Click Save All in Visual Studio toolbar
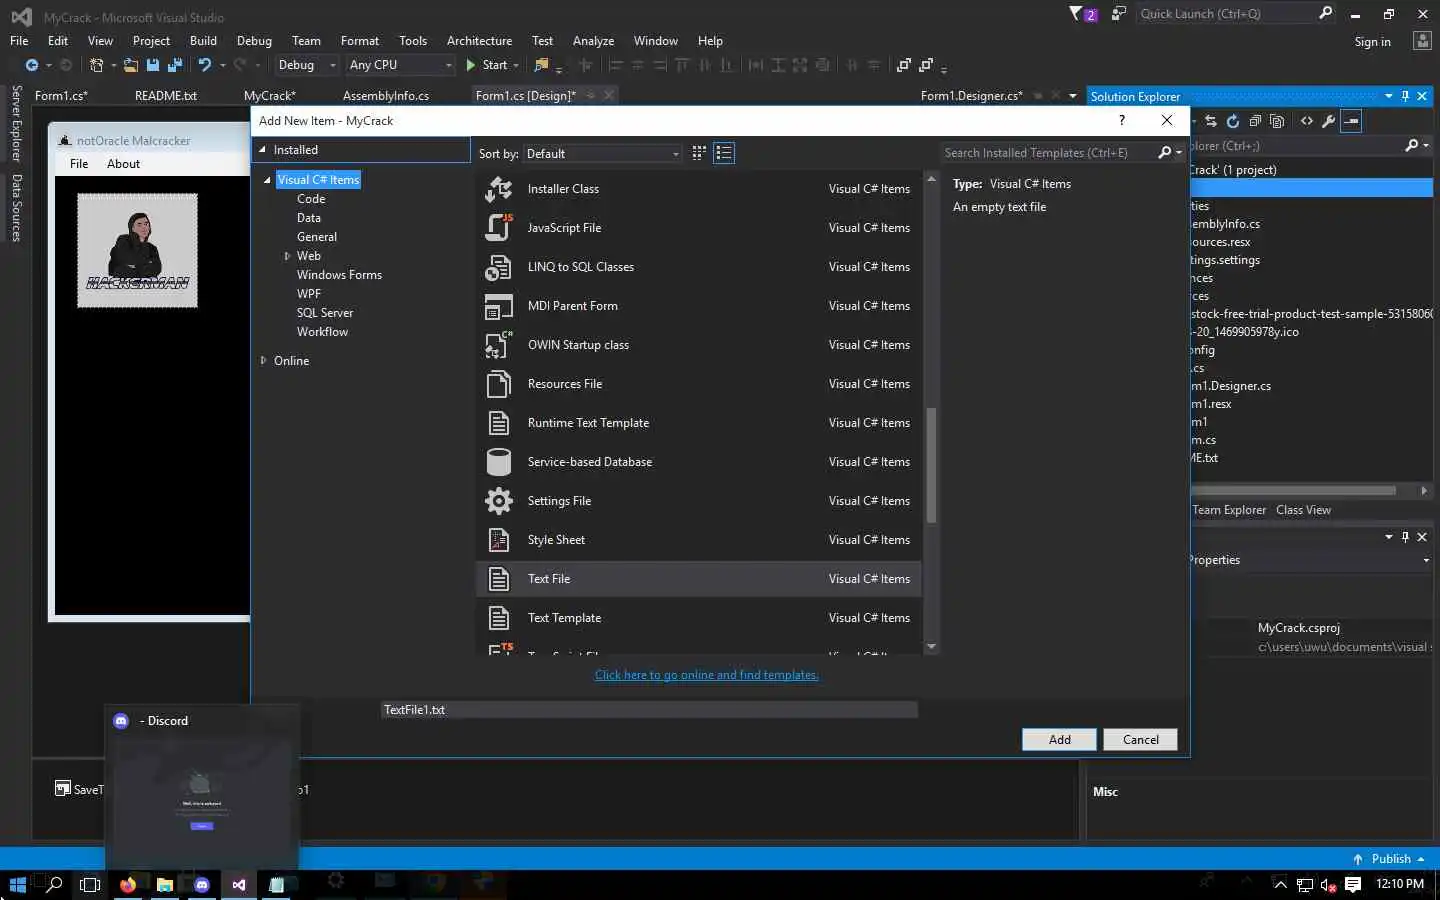This screenshot has width=1440, height=900. (175, 65)
